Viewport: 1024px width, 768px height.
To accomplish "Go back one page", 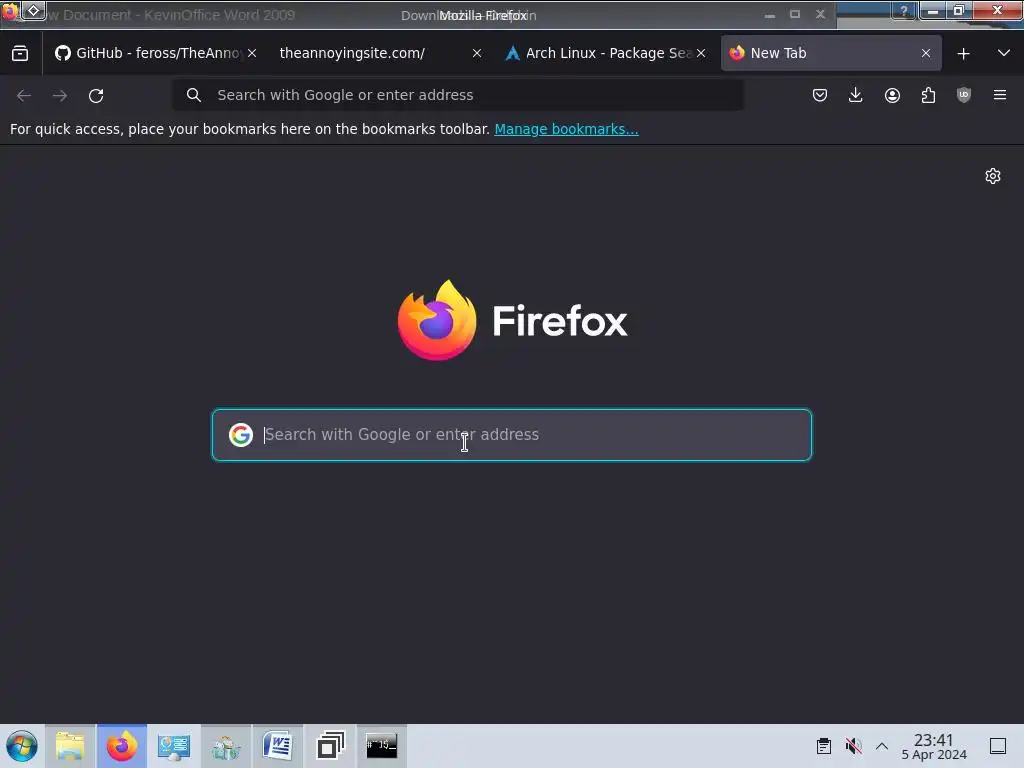I will (x=24, y=95).
